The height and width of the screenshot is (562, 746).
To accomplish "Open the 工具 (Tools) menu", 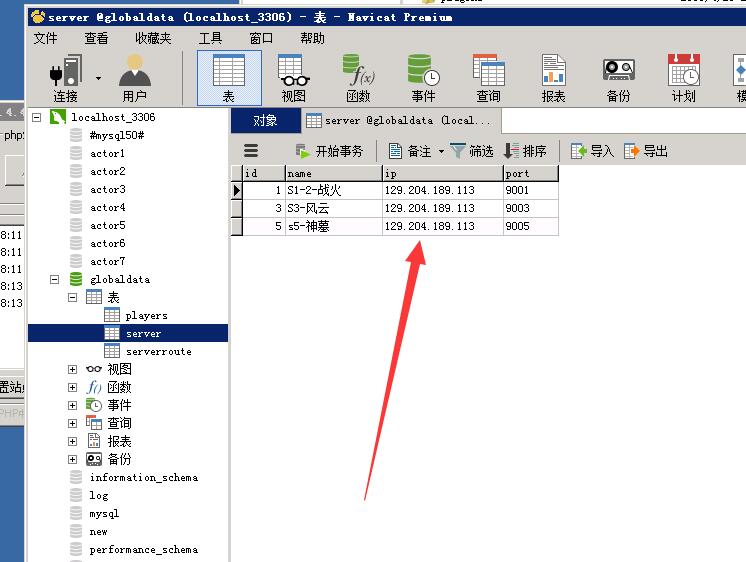I will 210,38.
